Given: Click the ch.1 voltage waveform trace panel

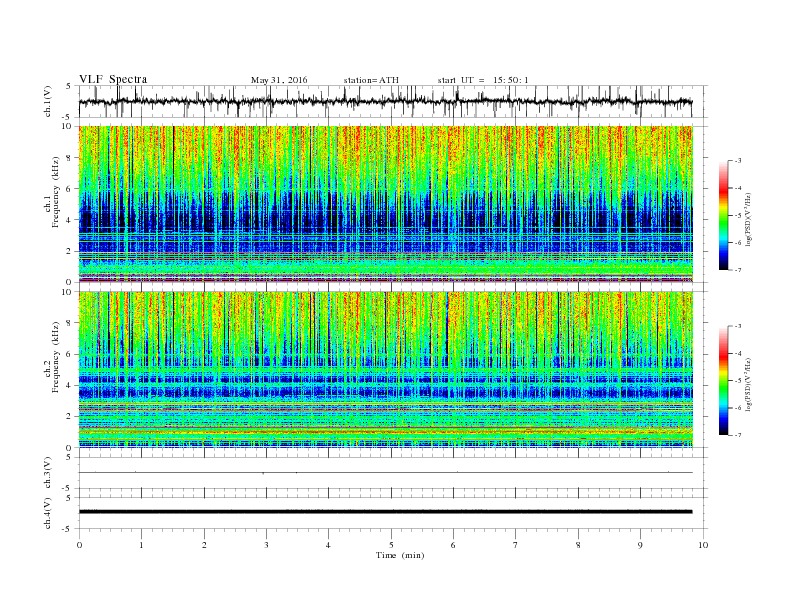Looking at the screenshot, I should (393, 101).
